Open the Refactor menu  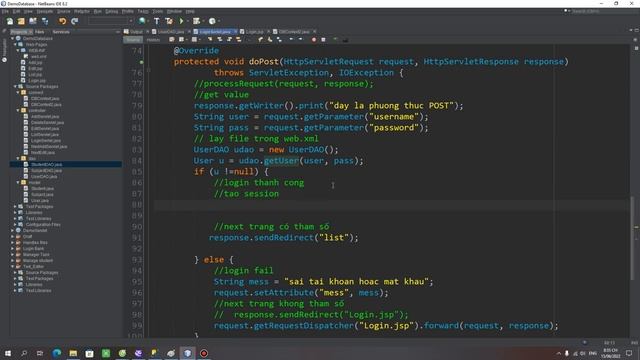tap(82, 11)
